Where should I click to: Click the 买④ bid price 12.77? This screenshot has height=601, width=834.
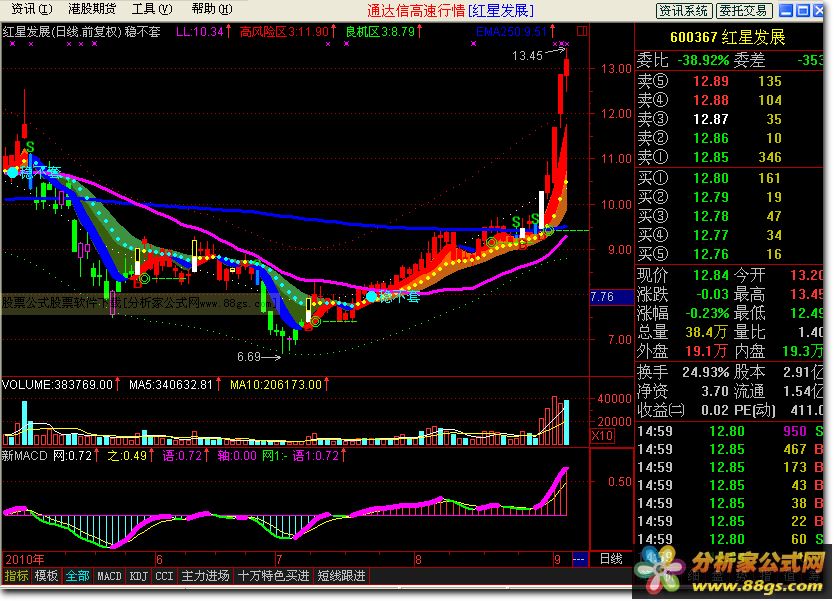click(x=711, y=236)
